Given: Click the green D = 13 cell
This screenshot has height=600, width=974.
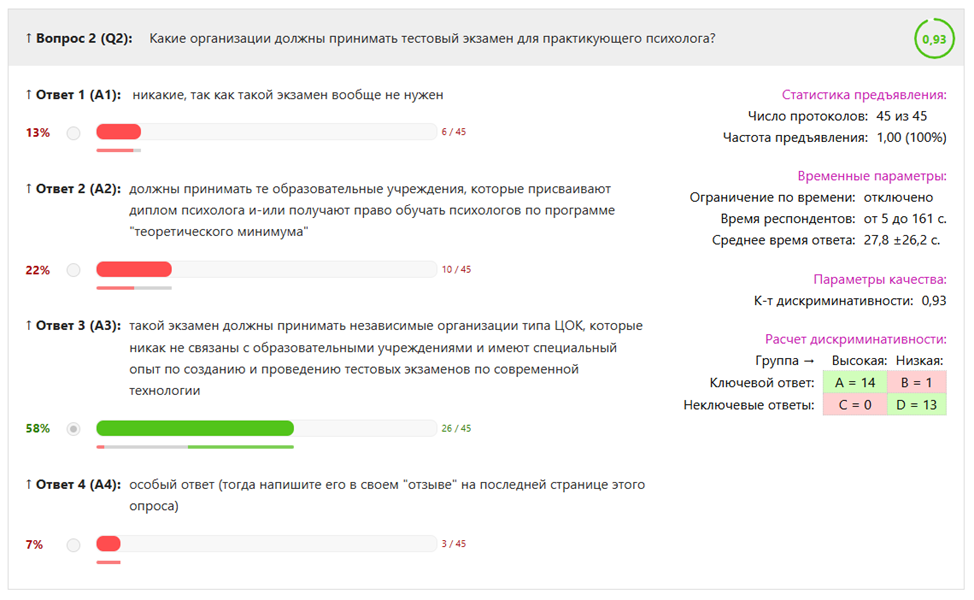Looking at the screenshot, I should pos(916,405).
